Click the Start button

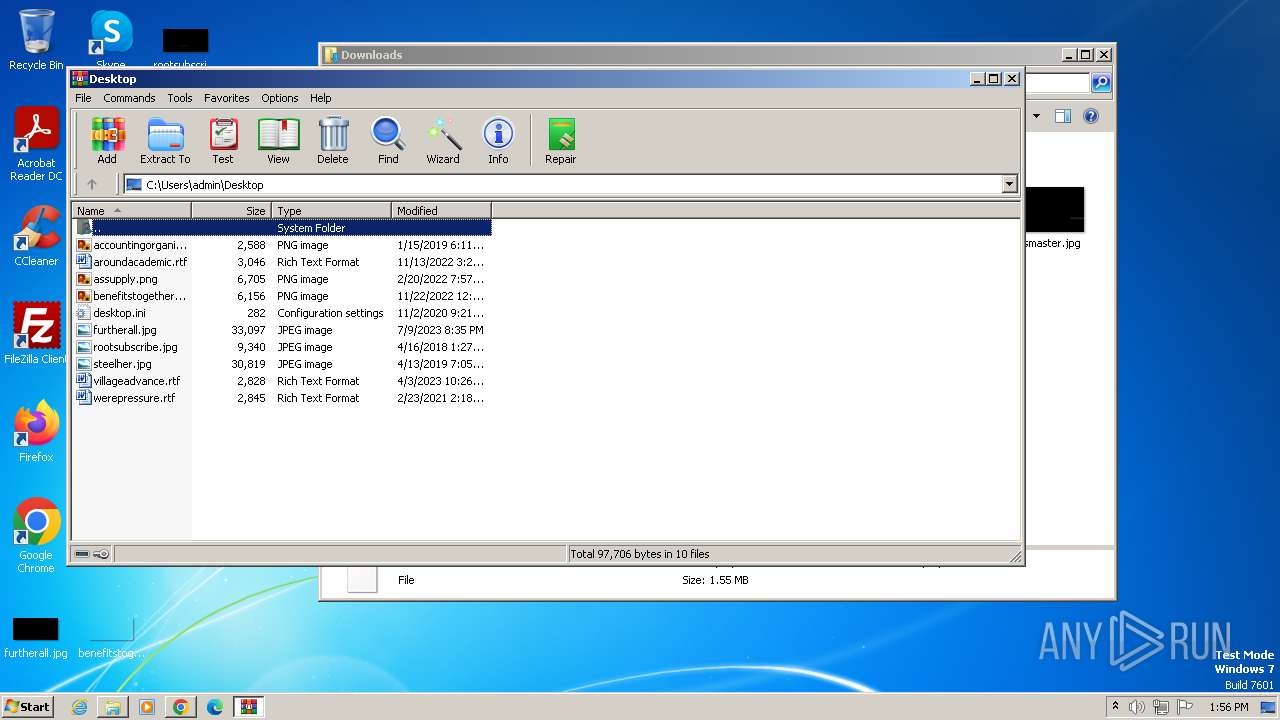(27, 707)
